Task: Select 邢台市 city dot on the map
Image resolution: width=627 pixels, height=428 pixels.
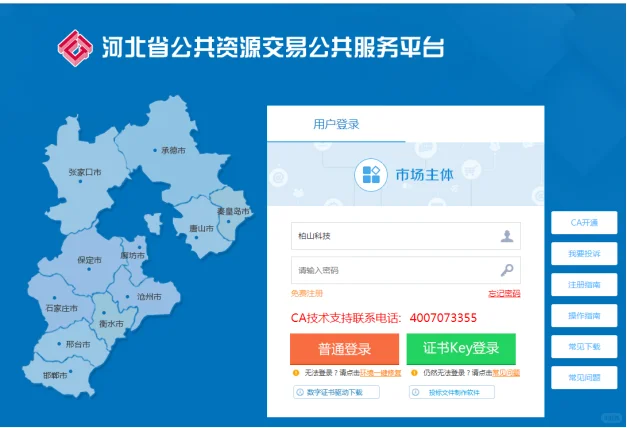Action: coord(59,344)
